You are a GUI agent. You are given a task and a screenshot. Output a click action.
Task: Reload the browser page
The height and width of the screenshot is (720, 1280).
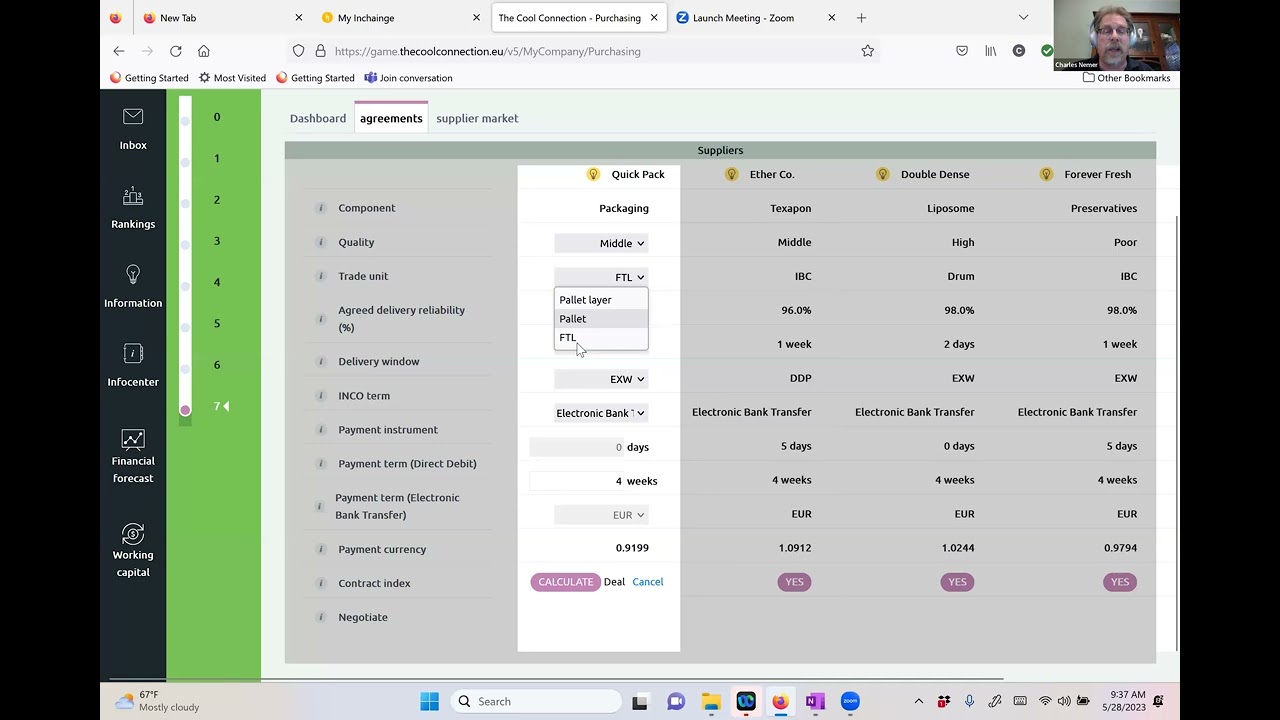(176, 51)
